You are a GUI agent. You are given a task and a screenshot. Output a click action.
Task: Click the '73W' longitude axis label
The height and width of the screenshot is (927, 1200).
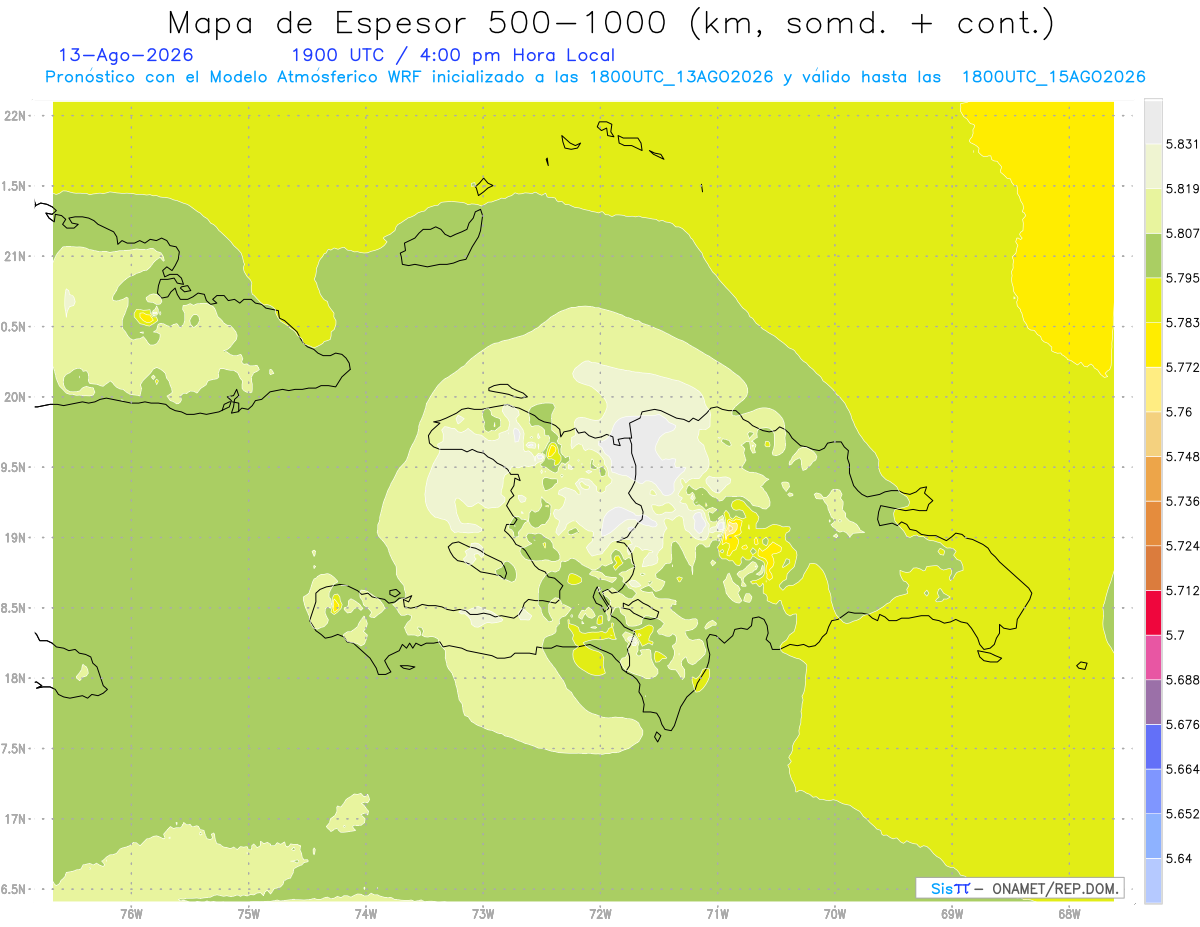coord(483,914)
